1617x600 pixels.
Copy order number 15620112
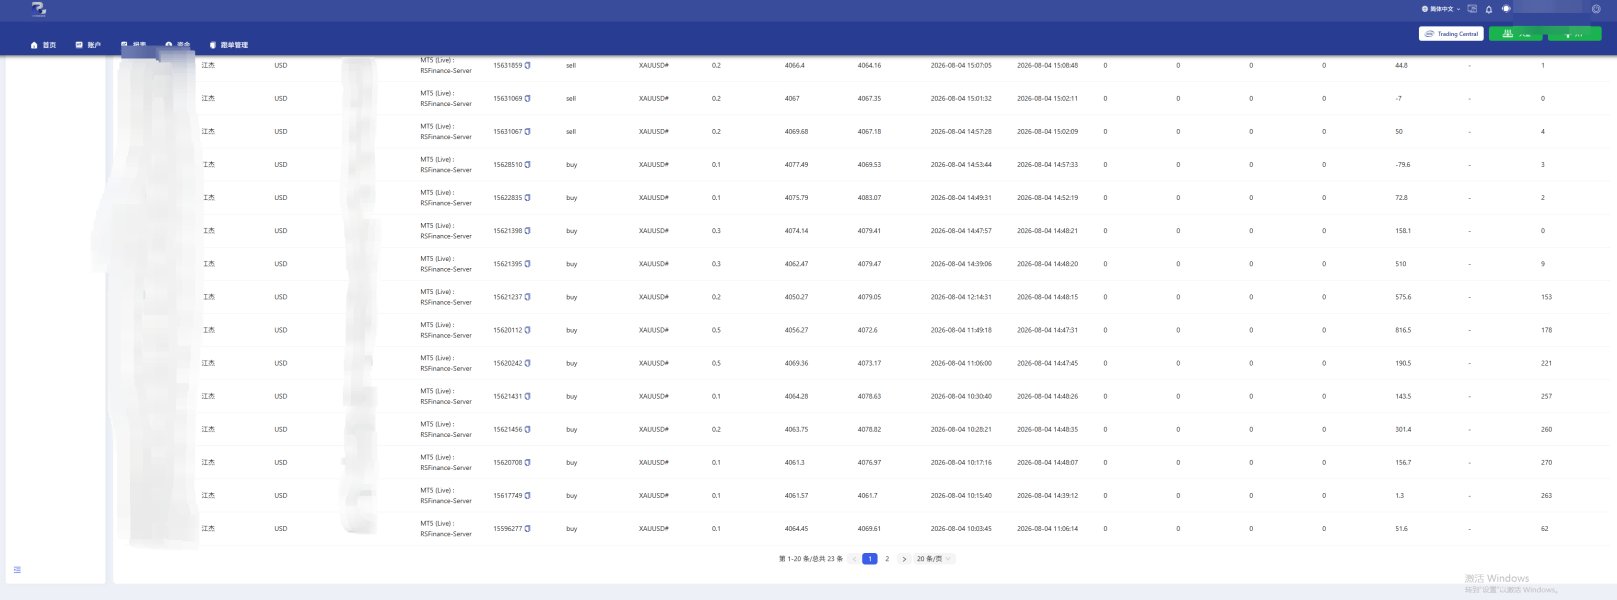click(x=528, y=330)
